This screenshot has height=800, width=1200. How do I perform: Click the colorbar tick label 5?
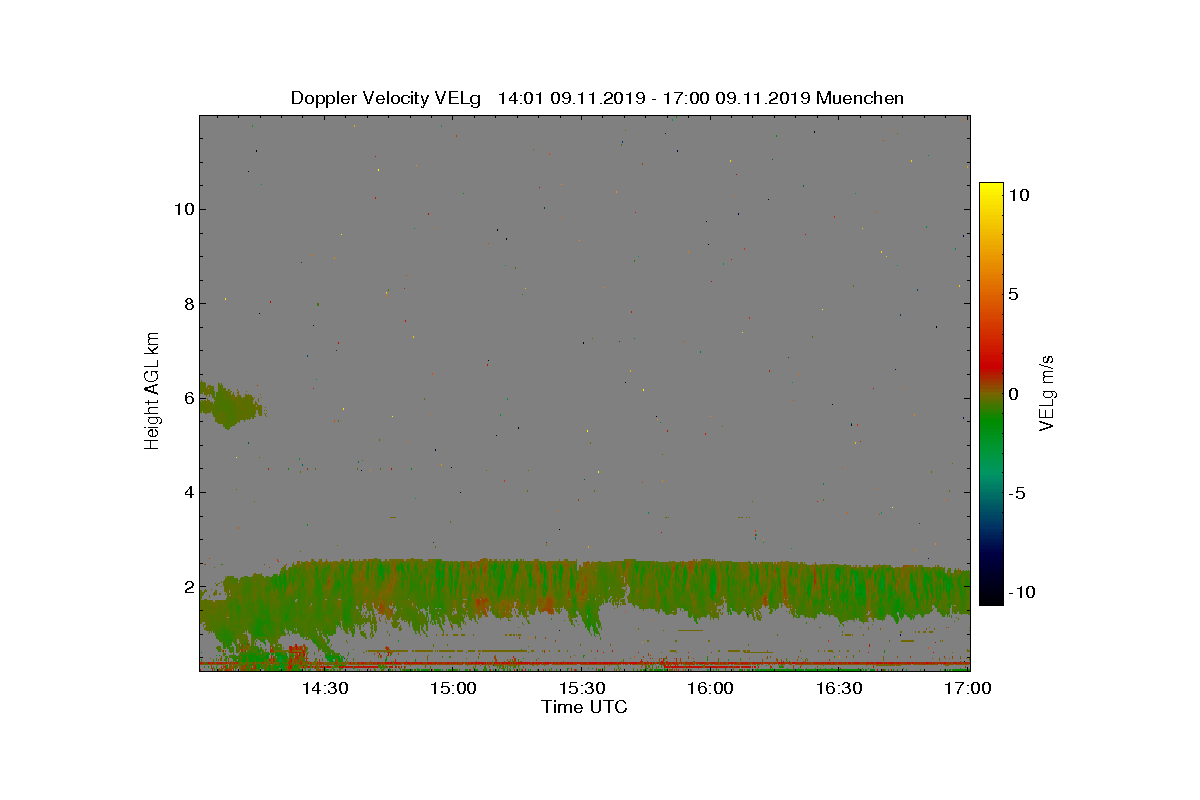pyautogui.click(x=1013, y=295)
